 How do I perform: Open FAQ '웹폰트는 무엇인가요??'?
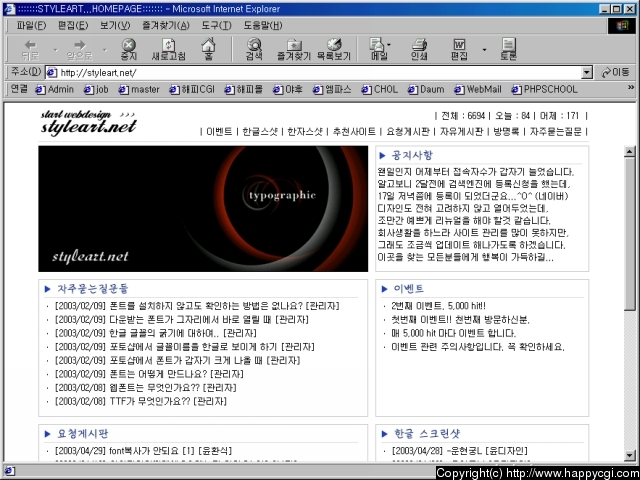pyautogui.click(x=155, y=387)
